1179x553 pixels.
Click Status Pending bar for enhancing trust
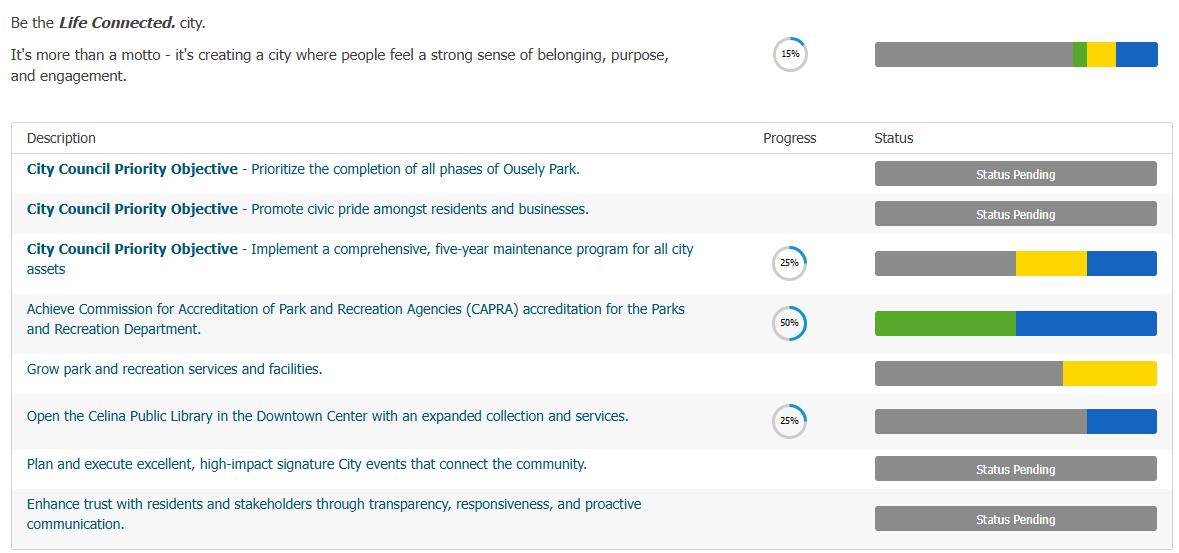1015,519
